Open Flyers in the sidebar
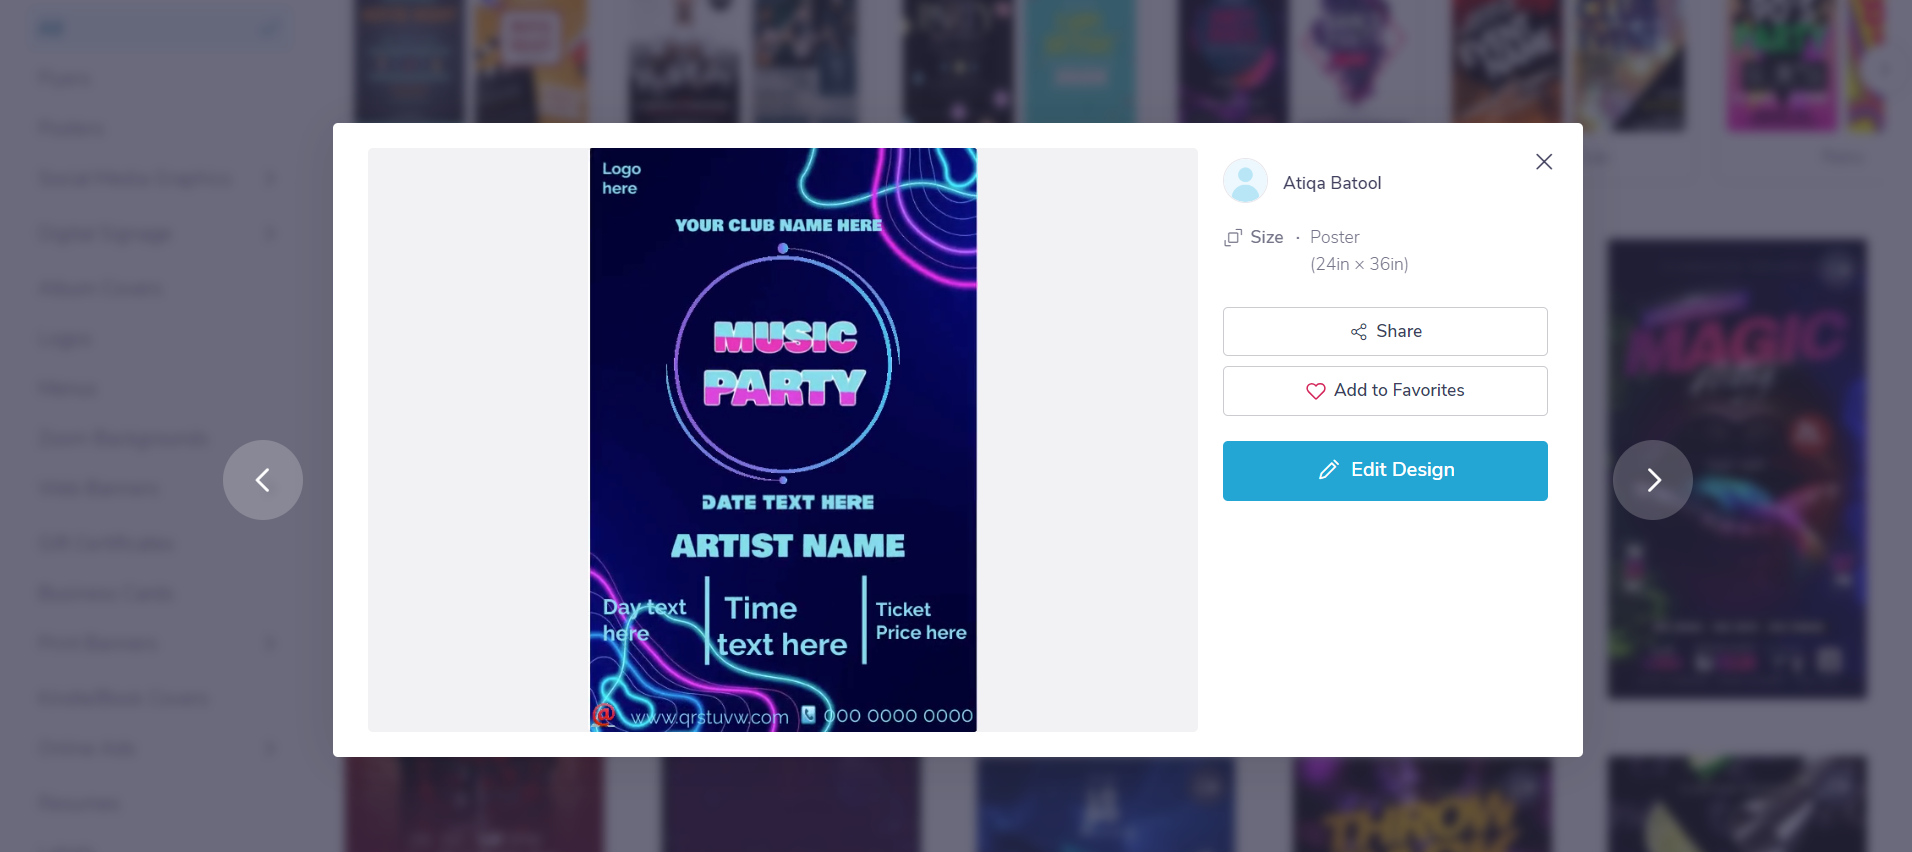The width and height of the screenshot is (1912, 852). pos(64,78)
